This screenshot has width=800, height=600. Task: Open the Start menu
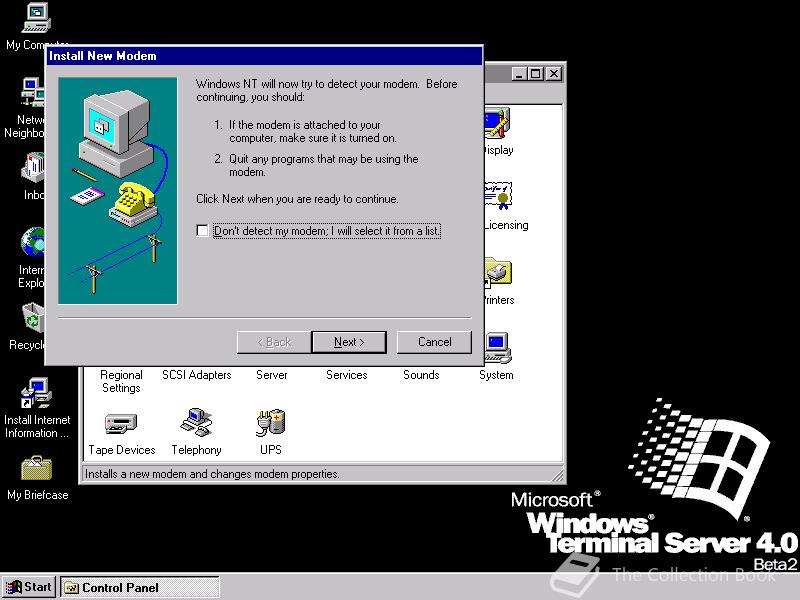[x=29, y=587]
